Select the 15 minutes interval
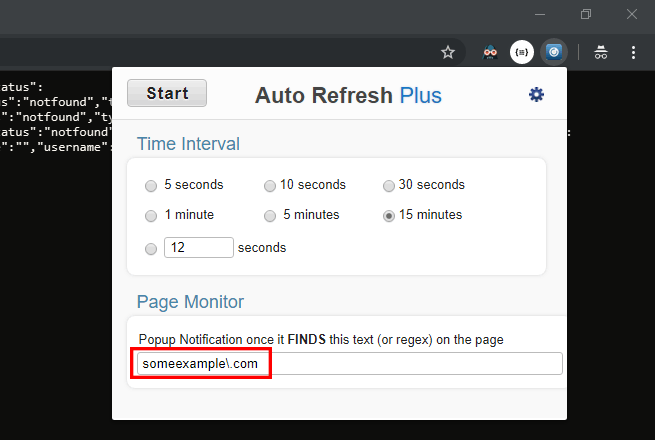The width and height of the screenshot is (655, 440). click(x=389, y=216)
